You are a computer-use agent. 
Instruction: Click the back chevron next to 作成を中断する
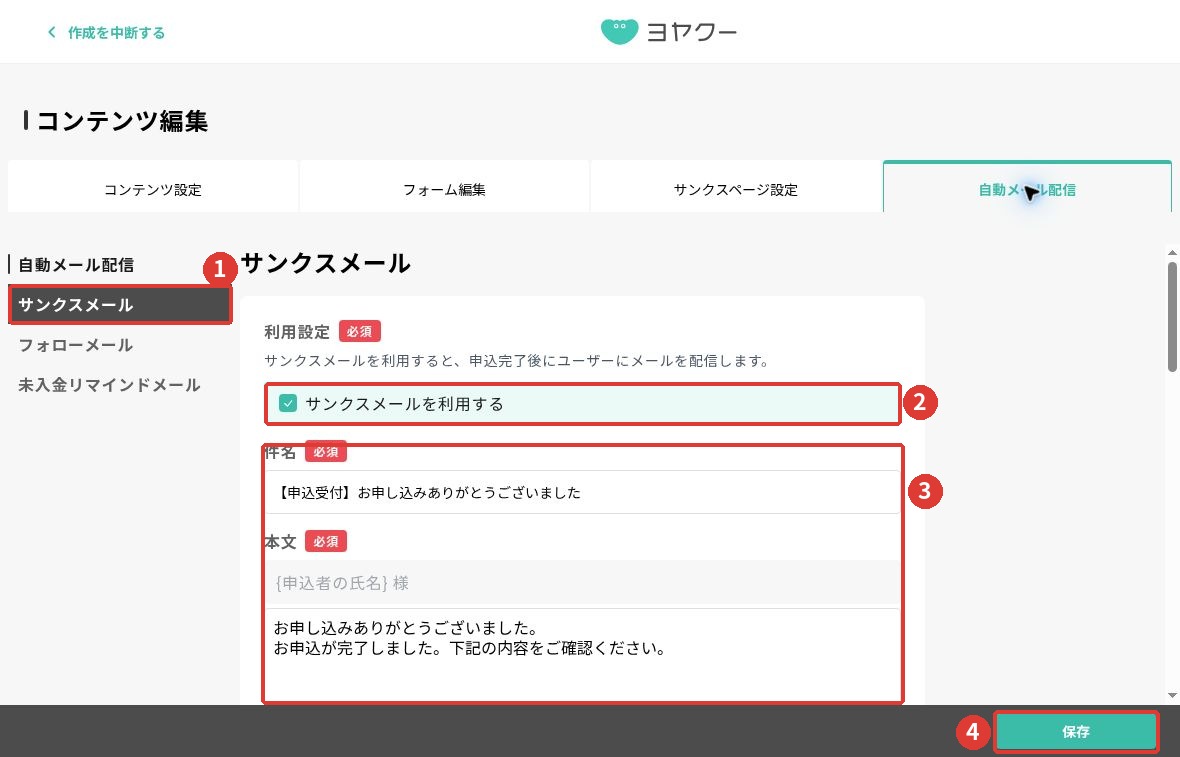[51, 32]
